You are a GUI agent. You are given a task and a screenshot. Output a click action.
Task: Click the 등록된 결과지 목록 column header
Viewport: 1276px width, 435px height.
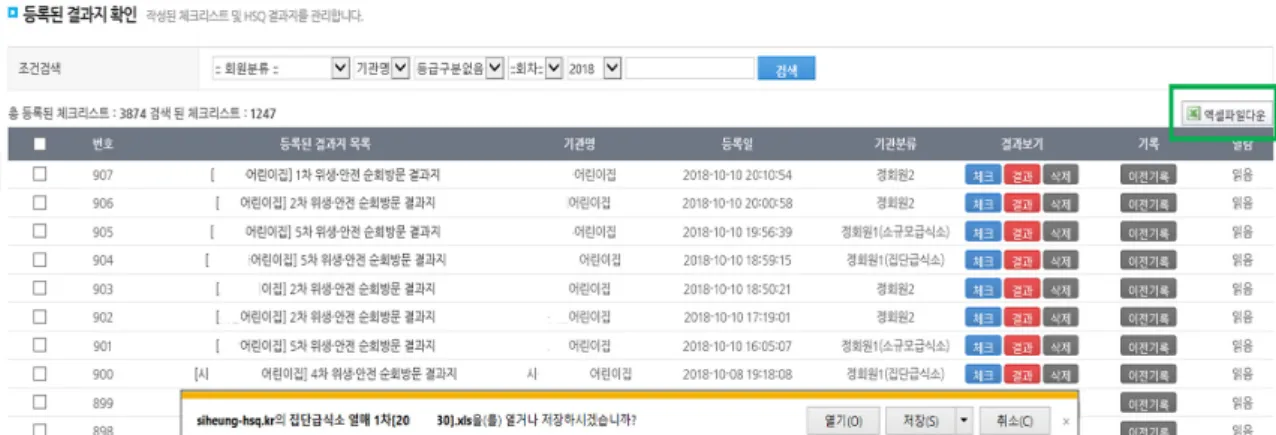325,144
